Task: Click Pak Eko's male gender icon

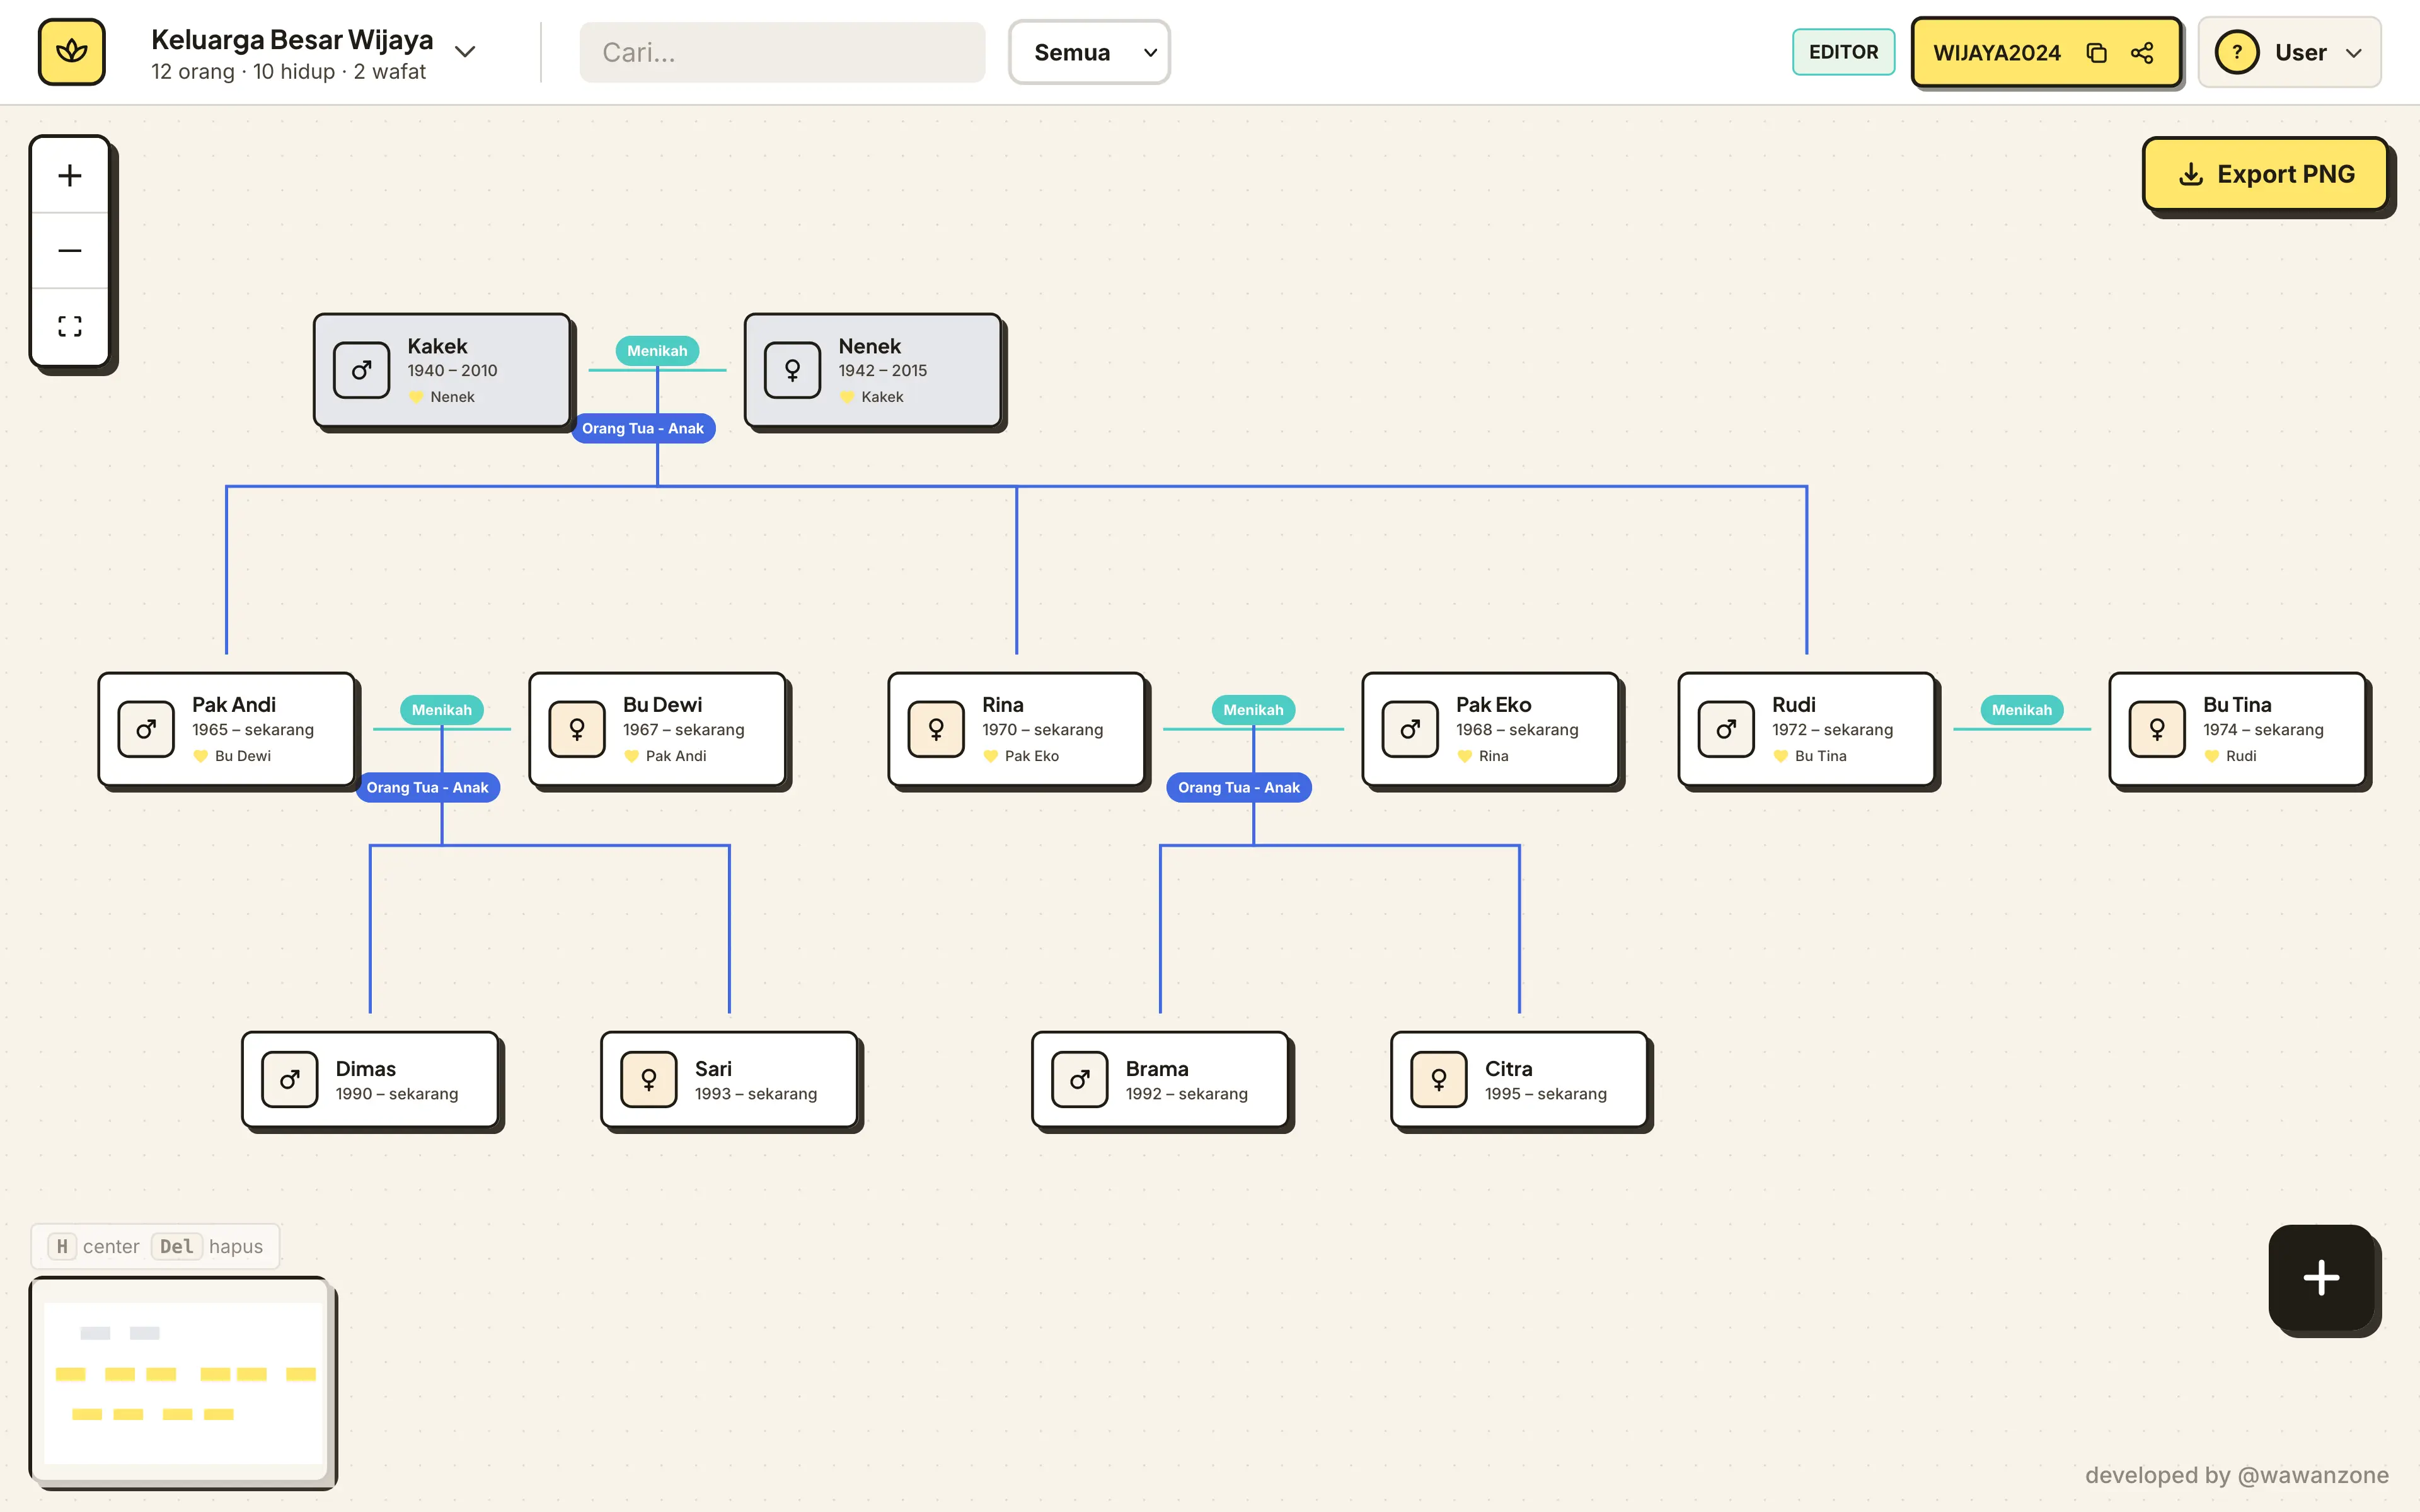Action: (x=1410, y=729)
